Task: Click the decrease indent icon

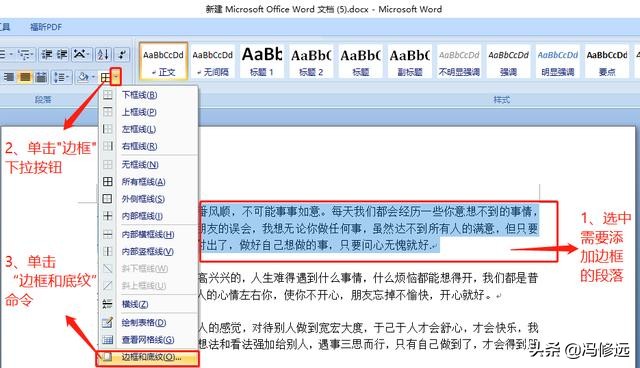Action: (47, 54)
